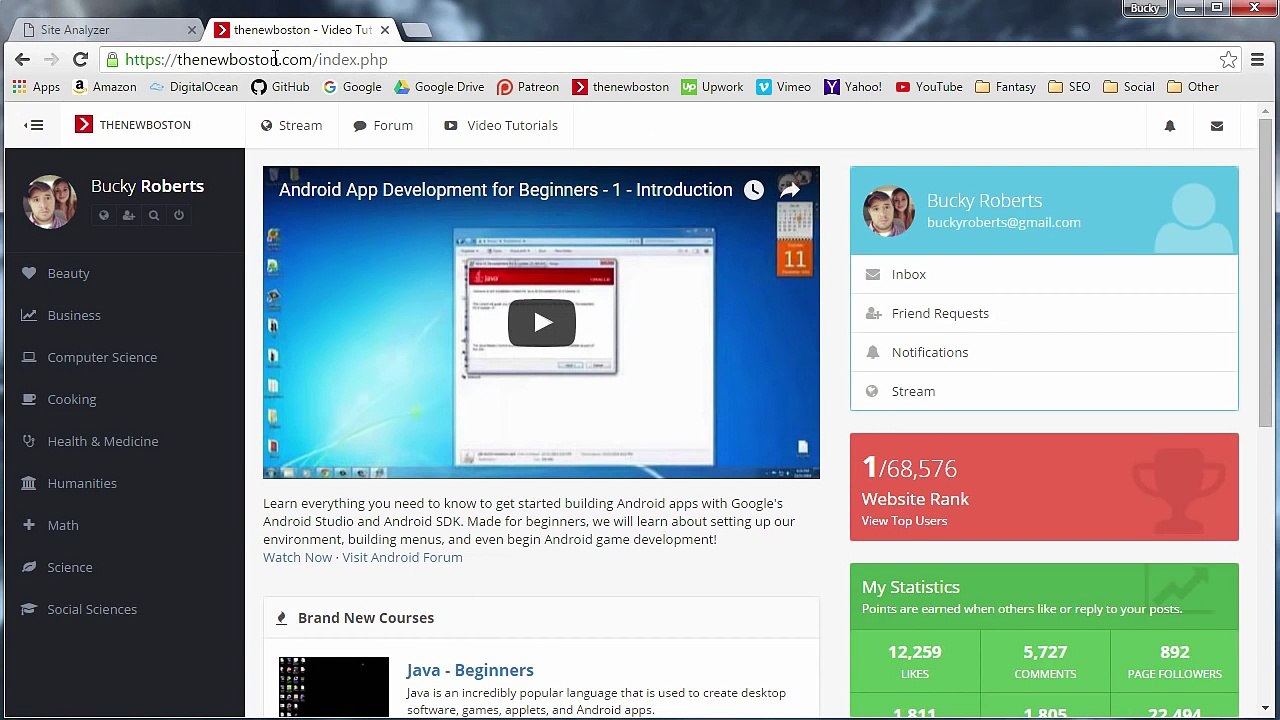Click THENEWBOSTON brand text

(x=145, y=125)
